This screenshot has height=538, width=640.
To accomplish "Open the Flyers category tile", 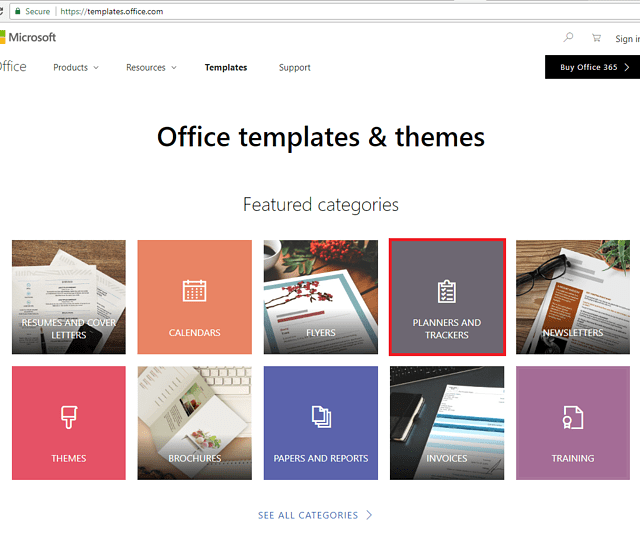I will coord(320,297).
